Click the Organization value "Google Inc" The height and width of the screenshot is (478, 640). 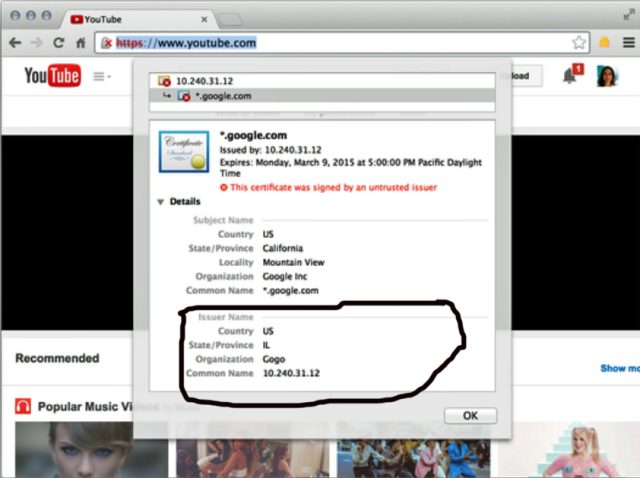284,276
